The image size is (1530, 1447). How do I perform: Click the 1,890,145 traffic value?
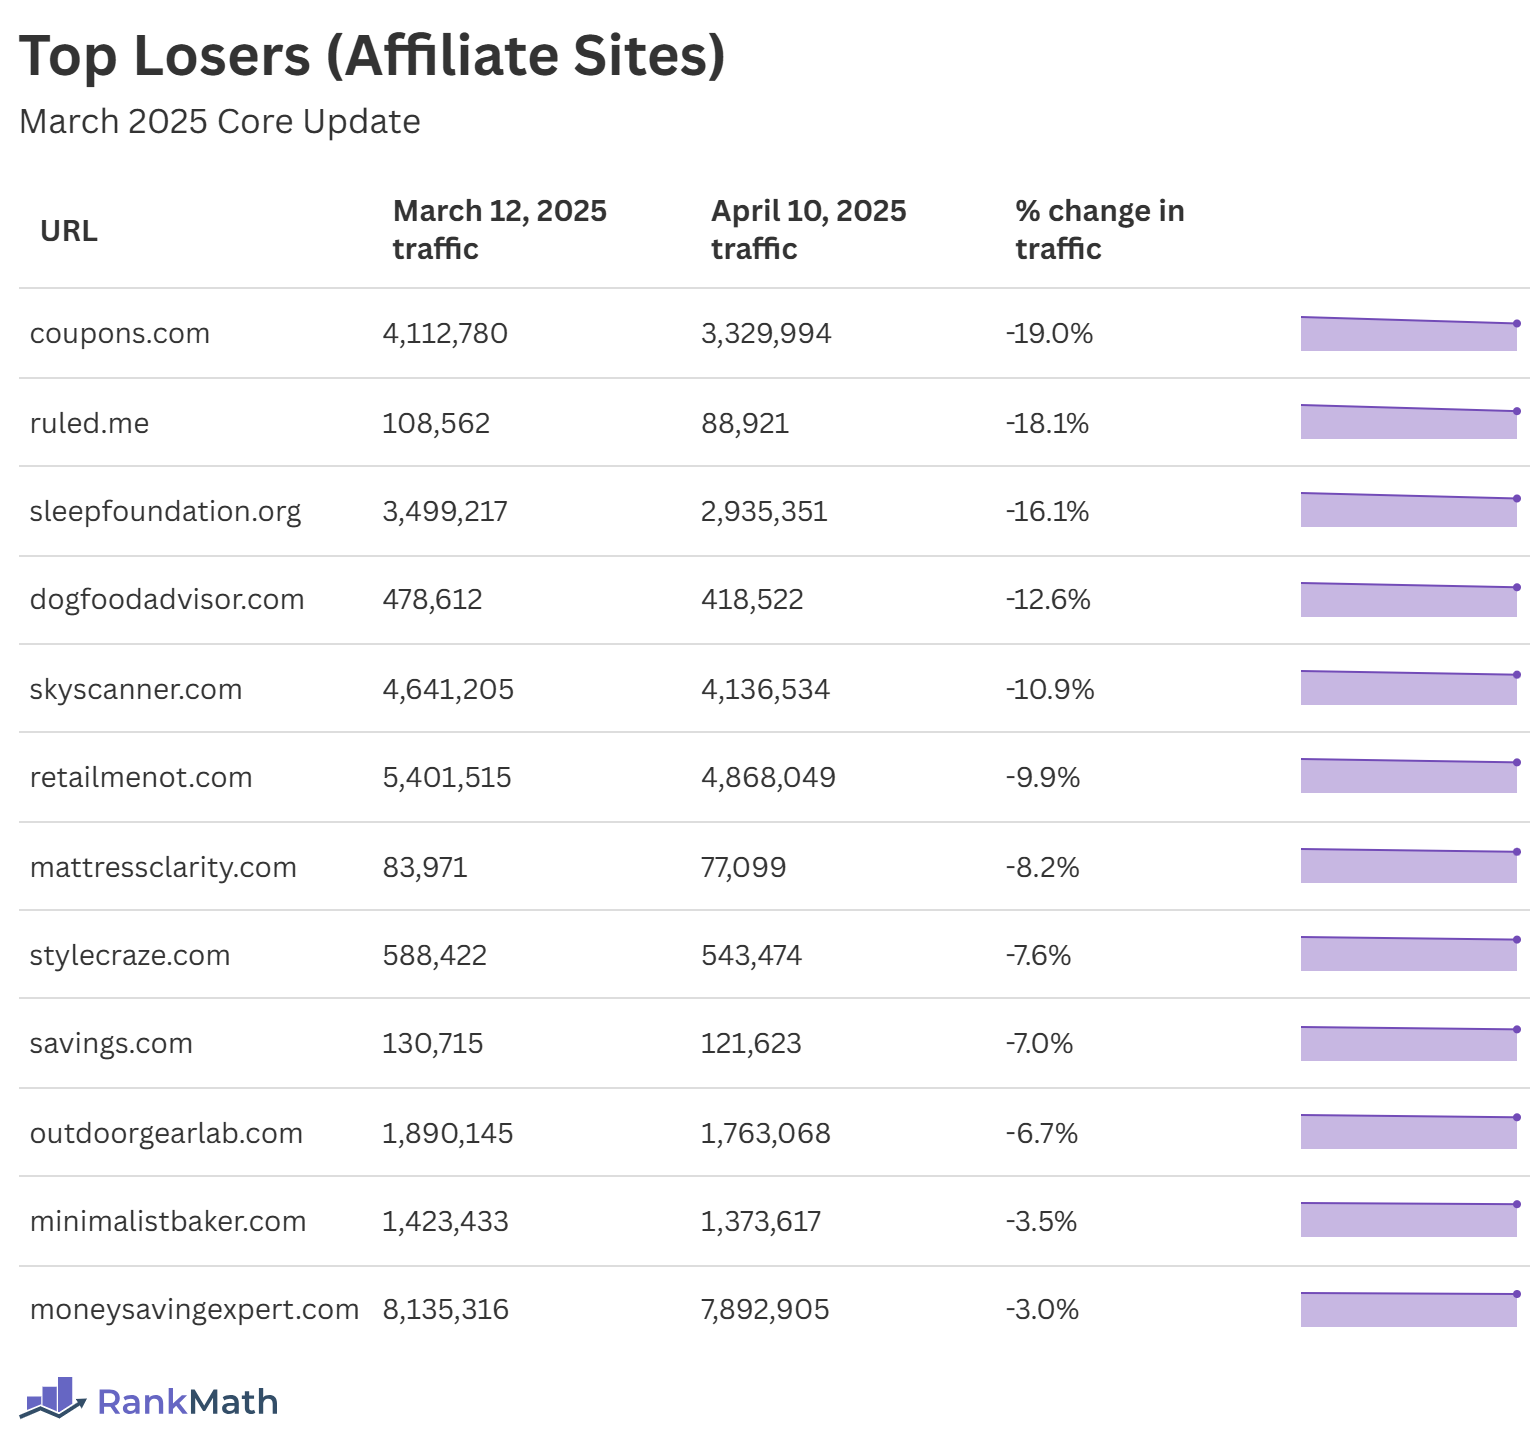point(447,1134)
